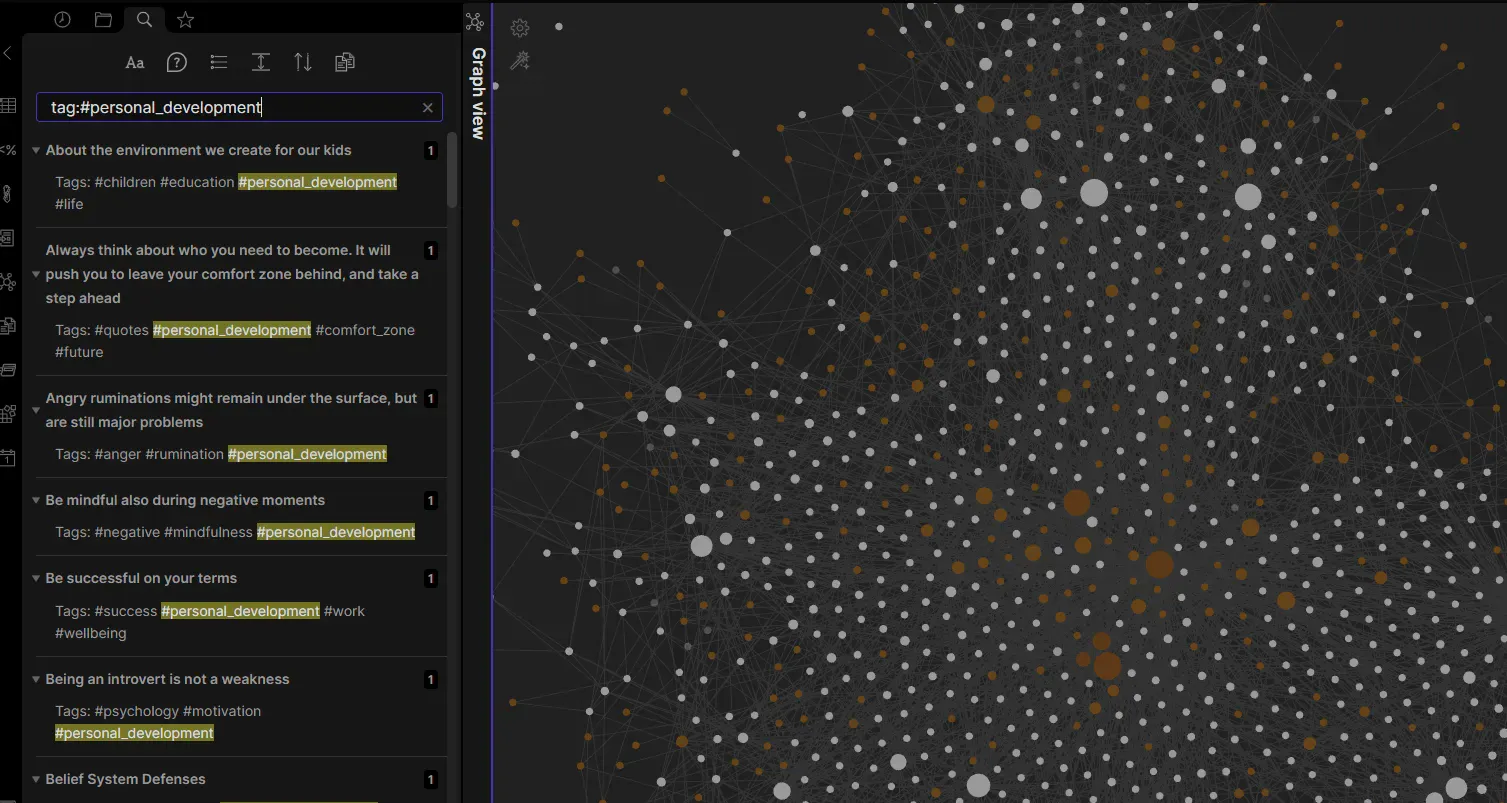Screen dimensions: 1507x803
Task: Click the '#comfort_zone' tag text
Action: click(365, 330)
